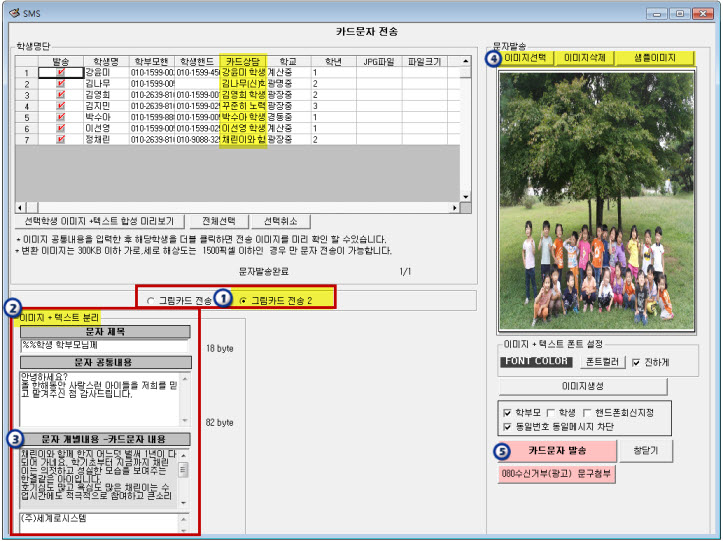Click the SMS app icon in title bar
This screenshot has width=723, height=541.
(15, 12)
